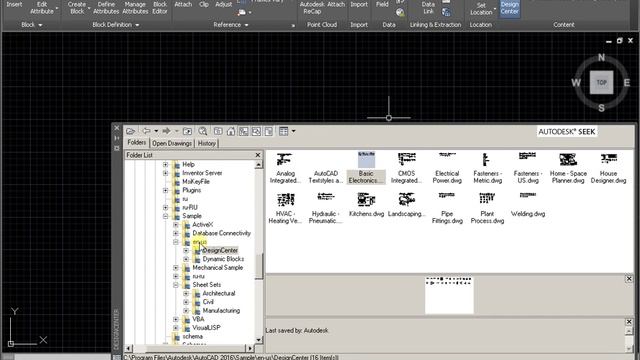Select the Sheet Sets folder
This screenshot has height=360, width=640.
pyautogui.click(x=207, y=285)
